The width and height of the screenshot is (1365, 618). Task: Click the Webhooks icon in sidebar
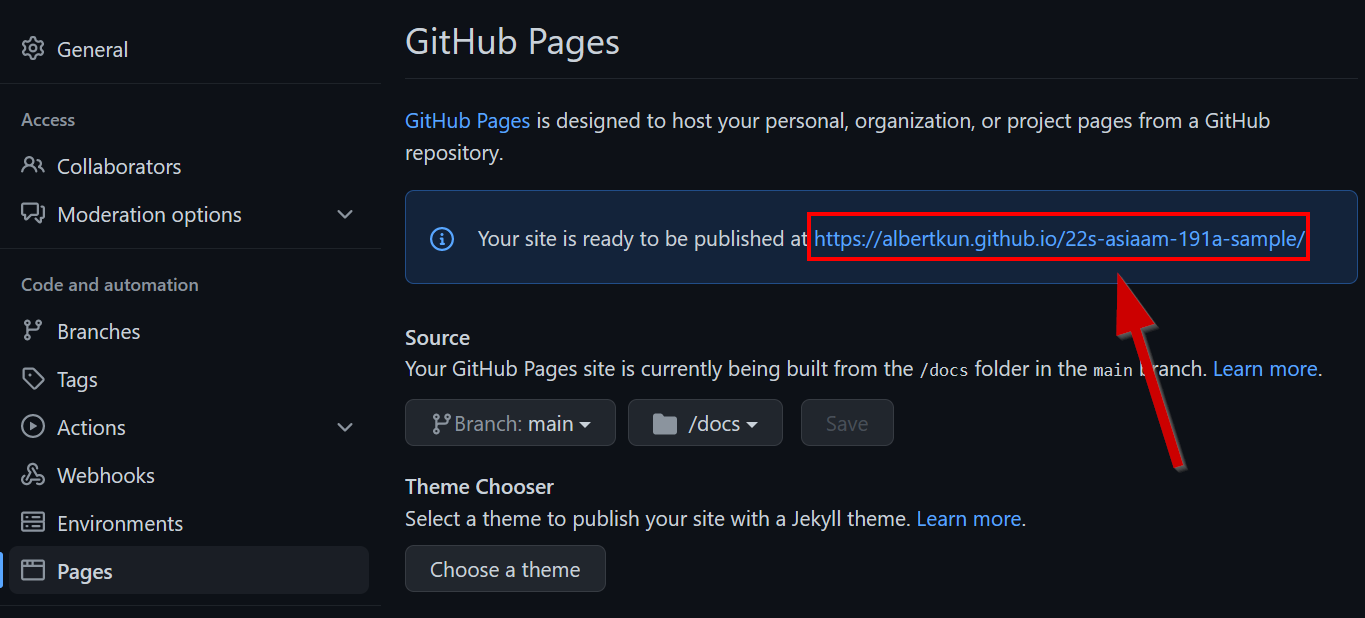(x=33, y=475)
